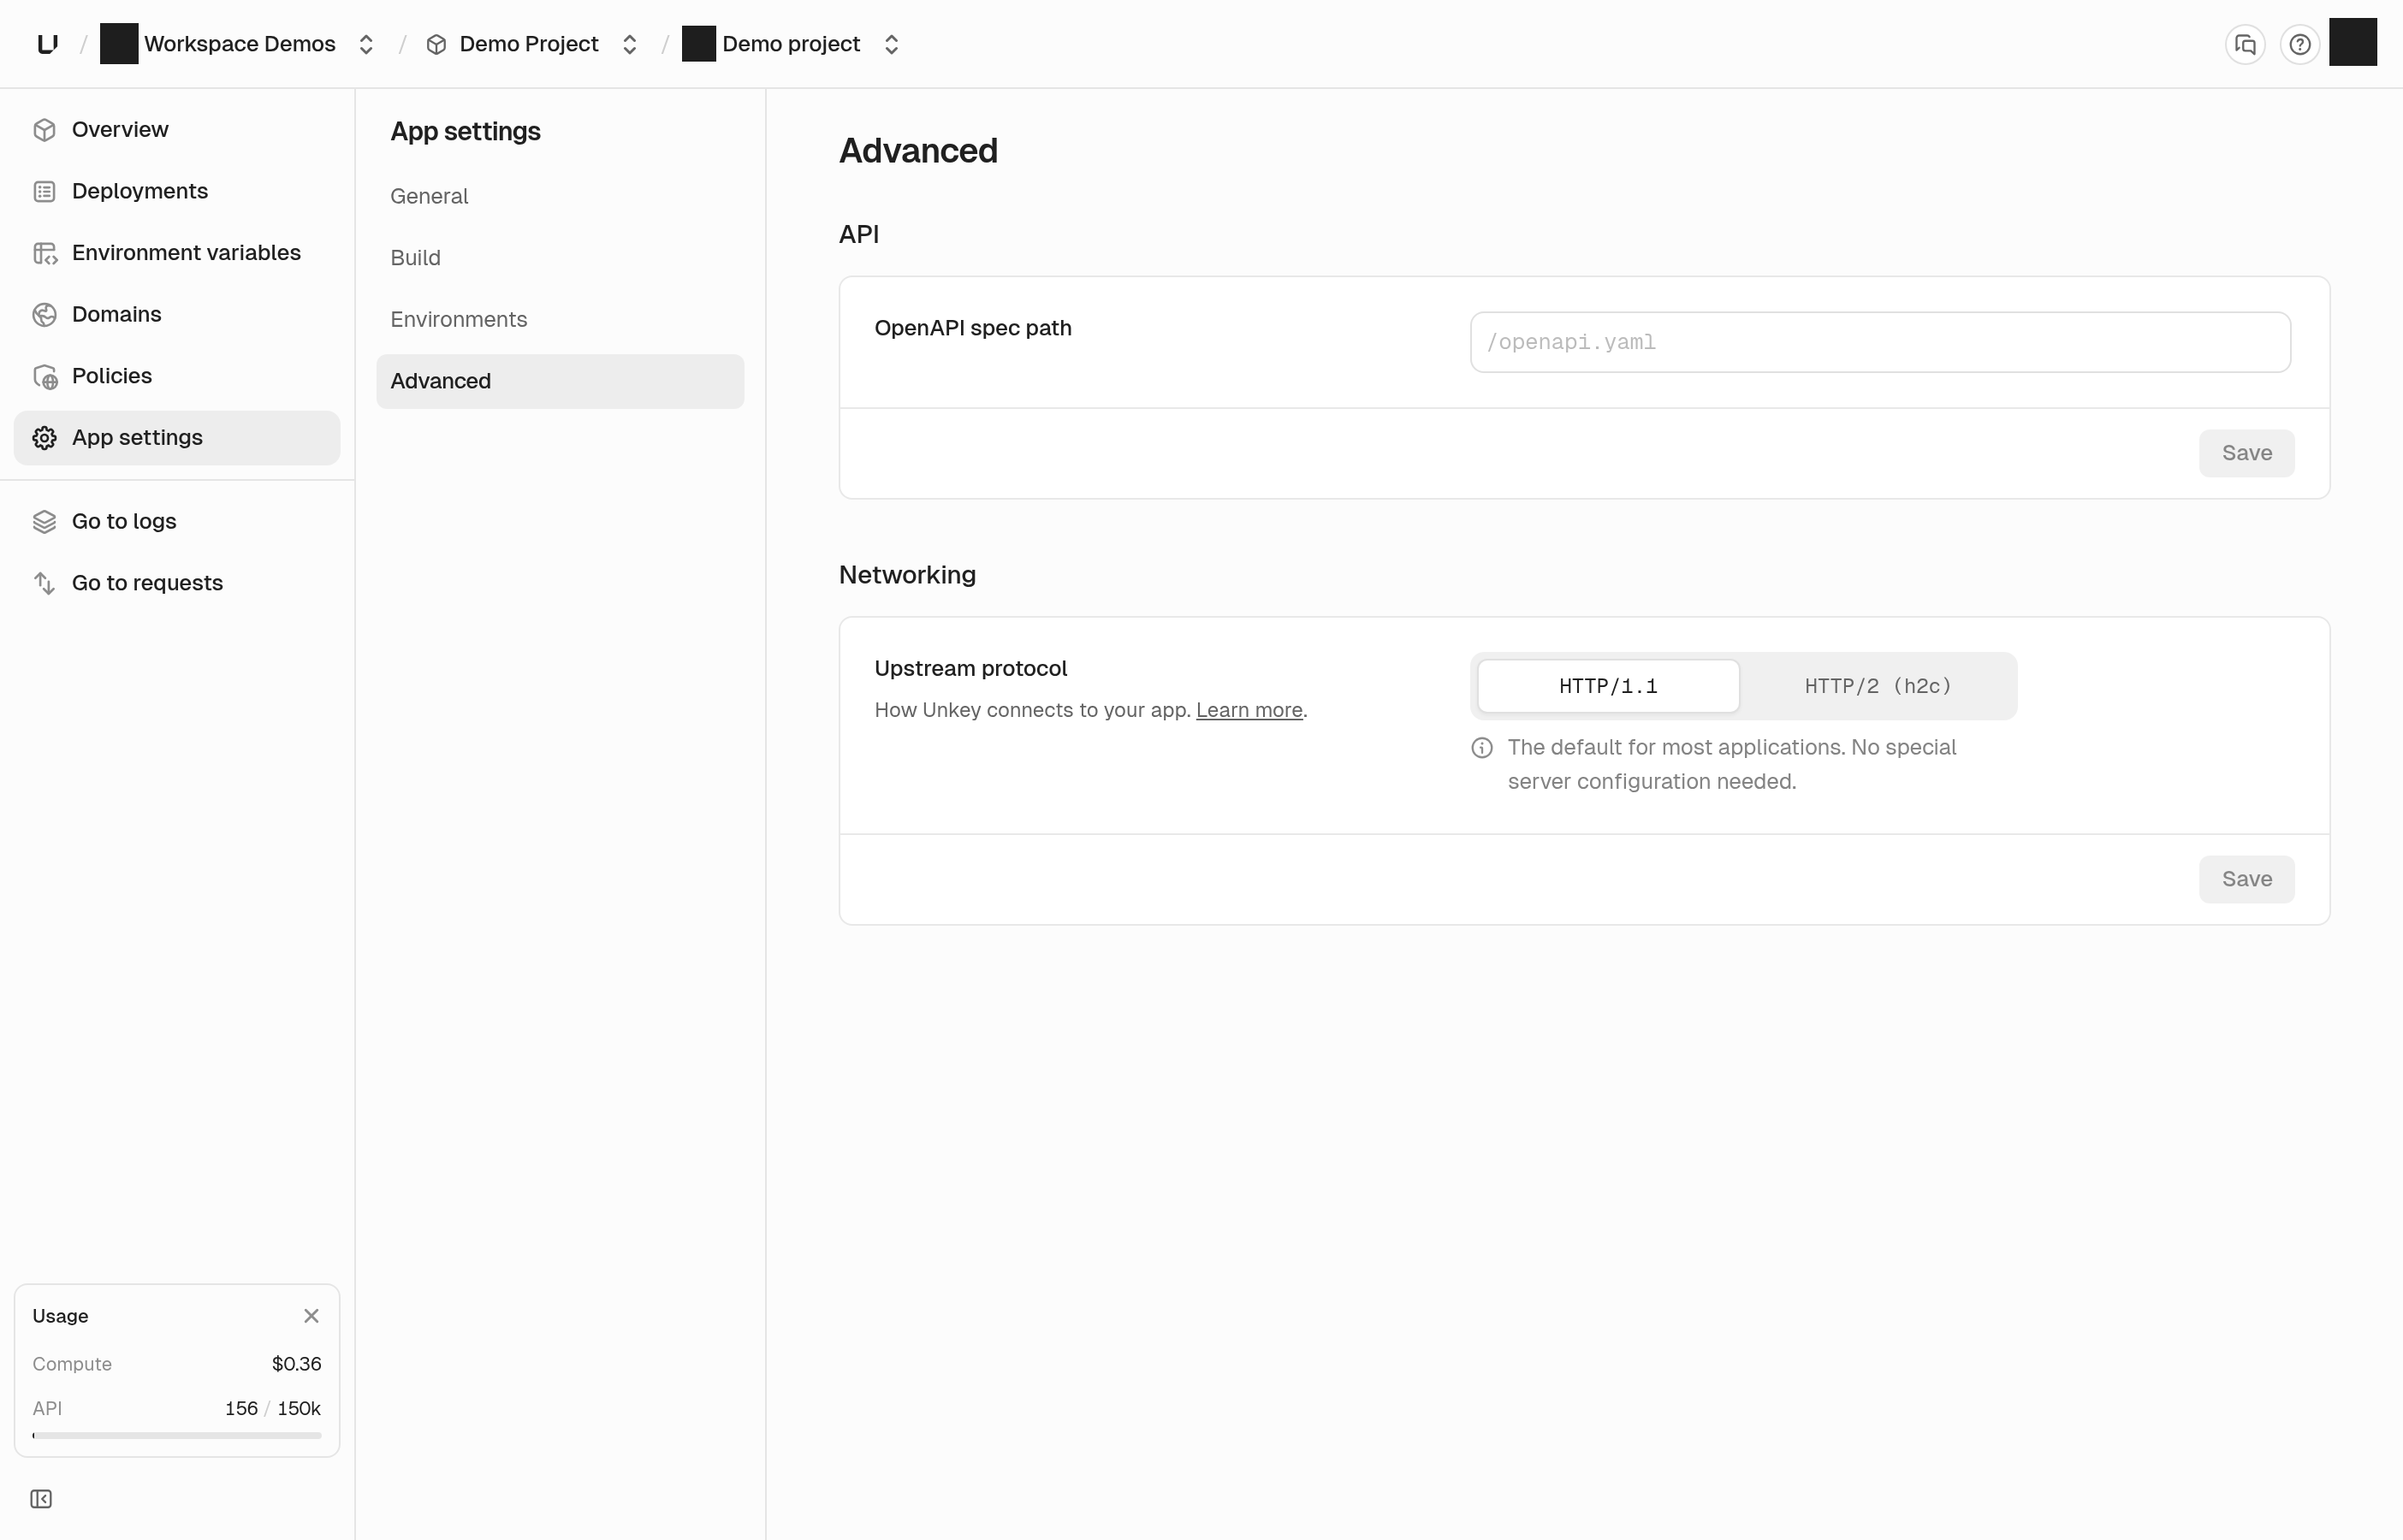Screen dimensions: 2403x1540
Task: Click the Policies shield icon
Action: click(x=45, y=377)
